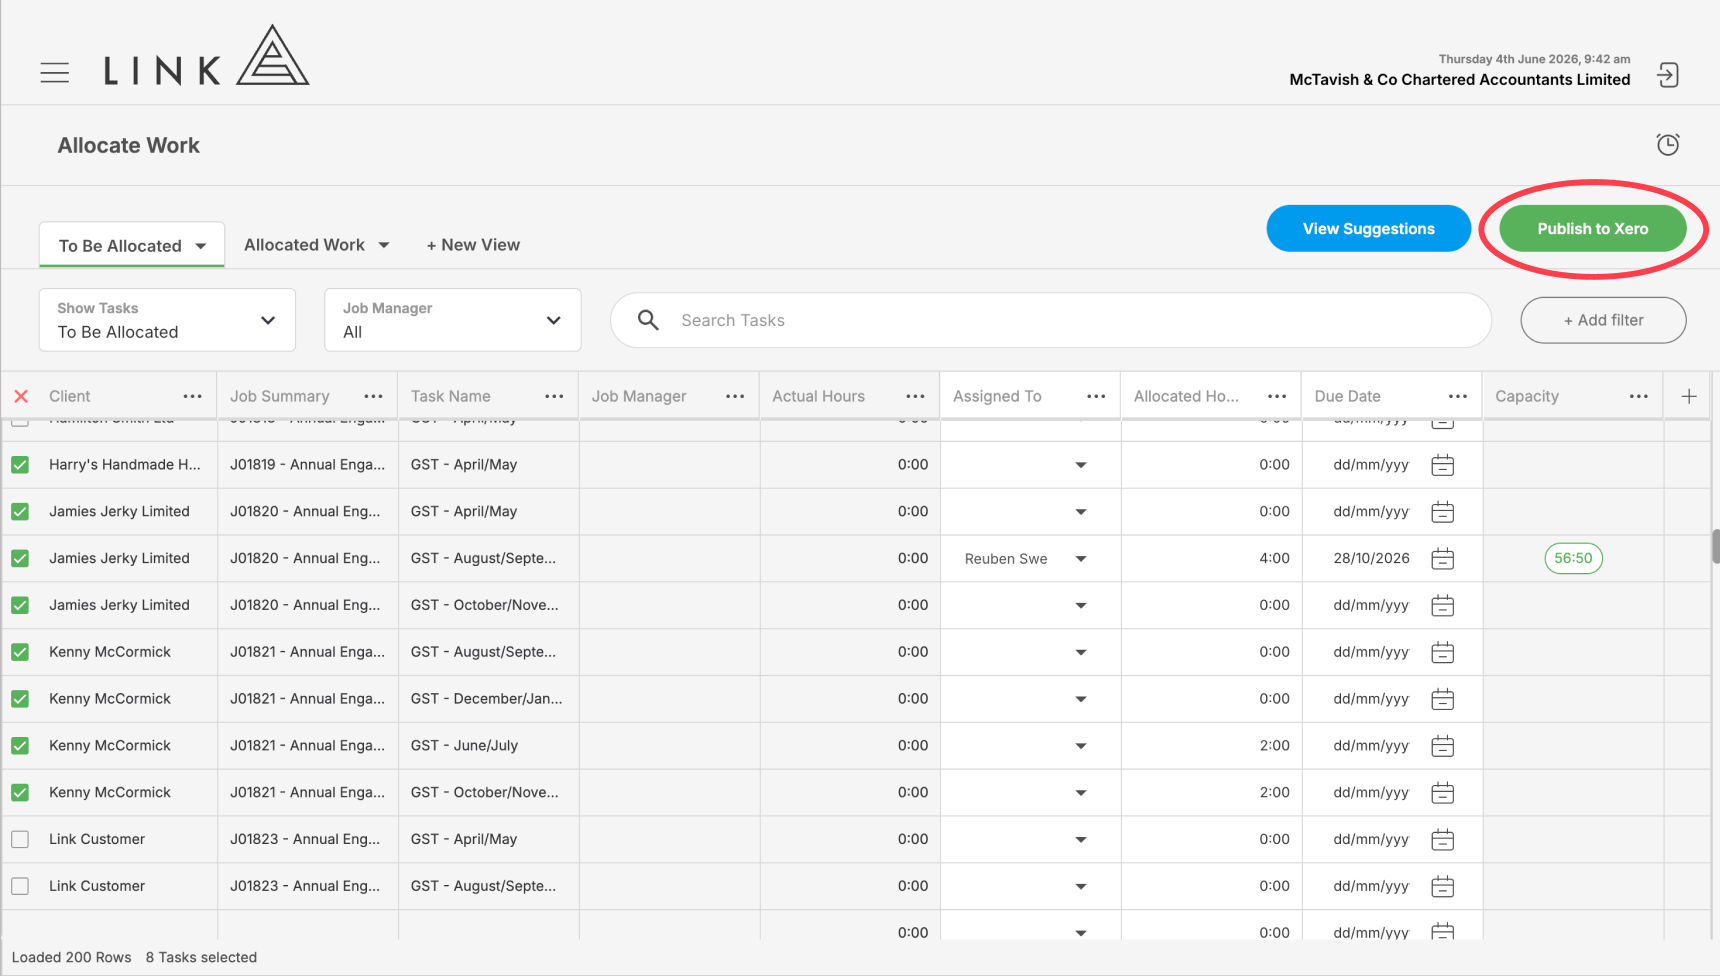This screenshot has width=1720, height=976.
Task: Sort by Client column header
Action: 70,396
